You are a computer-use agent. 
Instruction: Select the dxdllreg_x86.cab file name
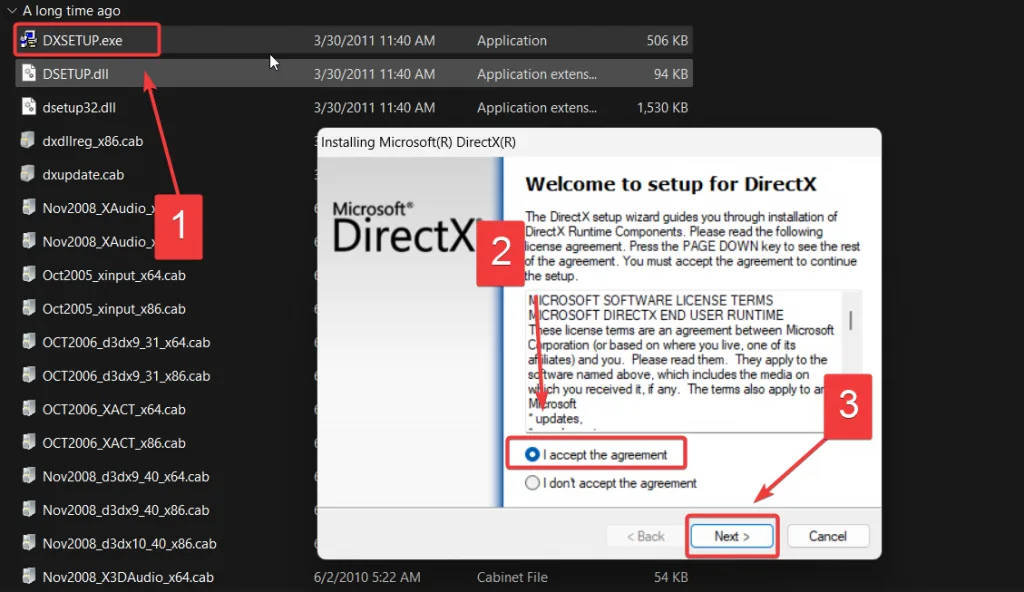[93, 141]
